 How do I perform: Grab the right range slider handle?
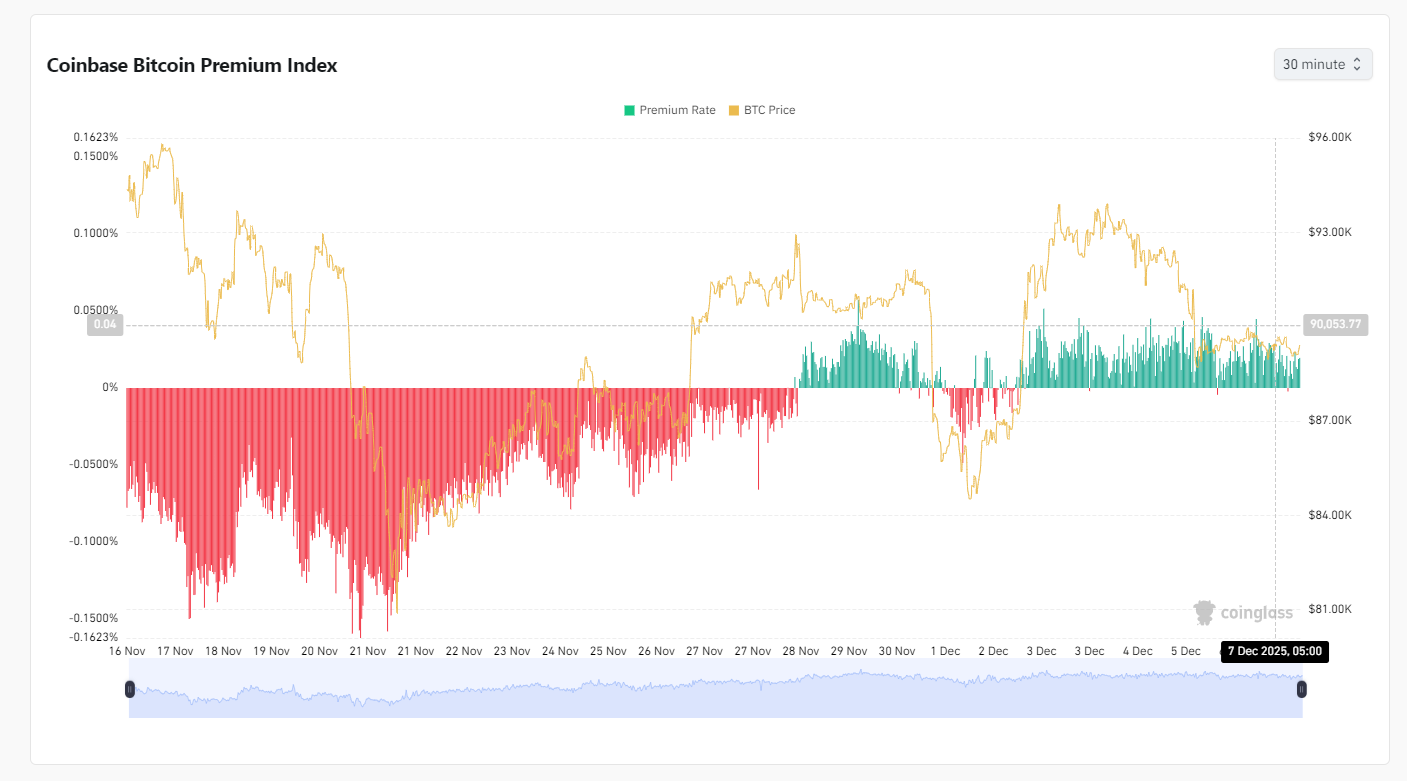(x=1302, y=689)
